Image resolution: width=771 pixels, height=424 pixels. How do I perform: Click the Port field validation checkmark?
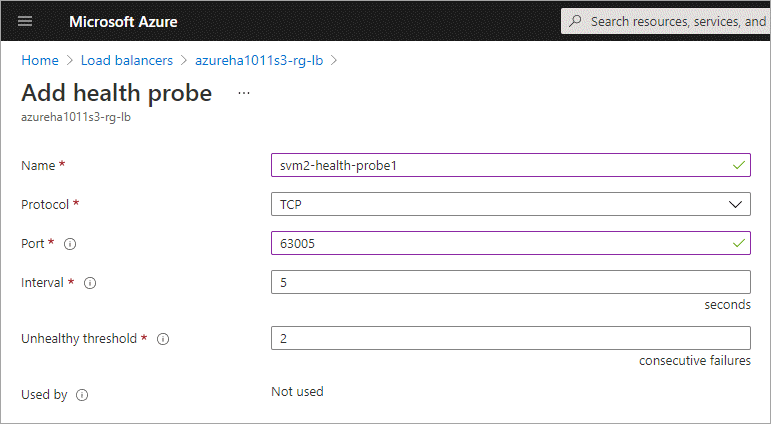(738, 242)
